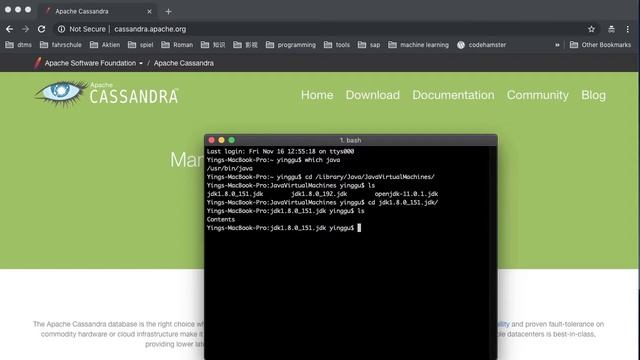Open the Community nav item
Viewport: 640px width, 360px height.
(x=538, y=95)
